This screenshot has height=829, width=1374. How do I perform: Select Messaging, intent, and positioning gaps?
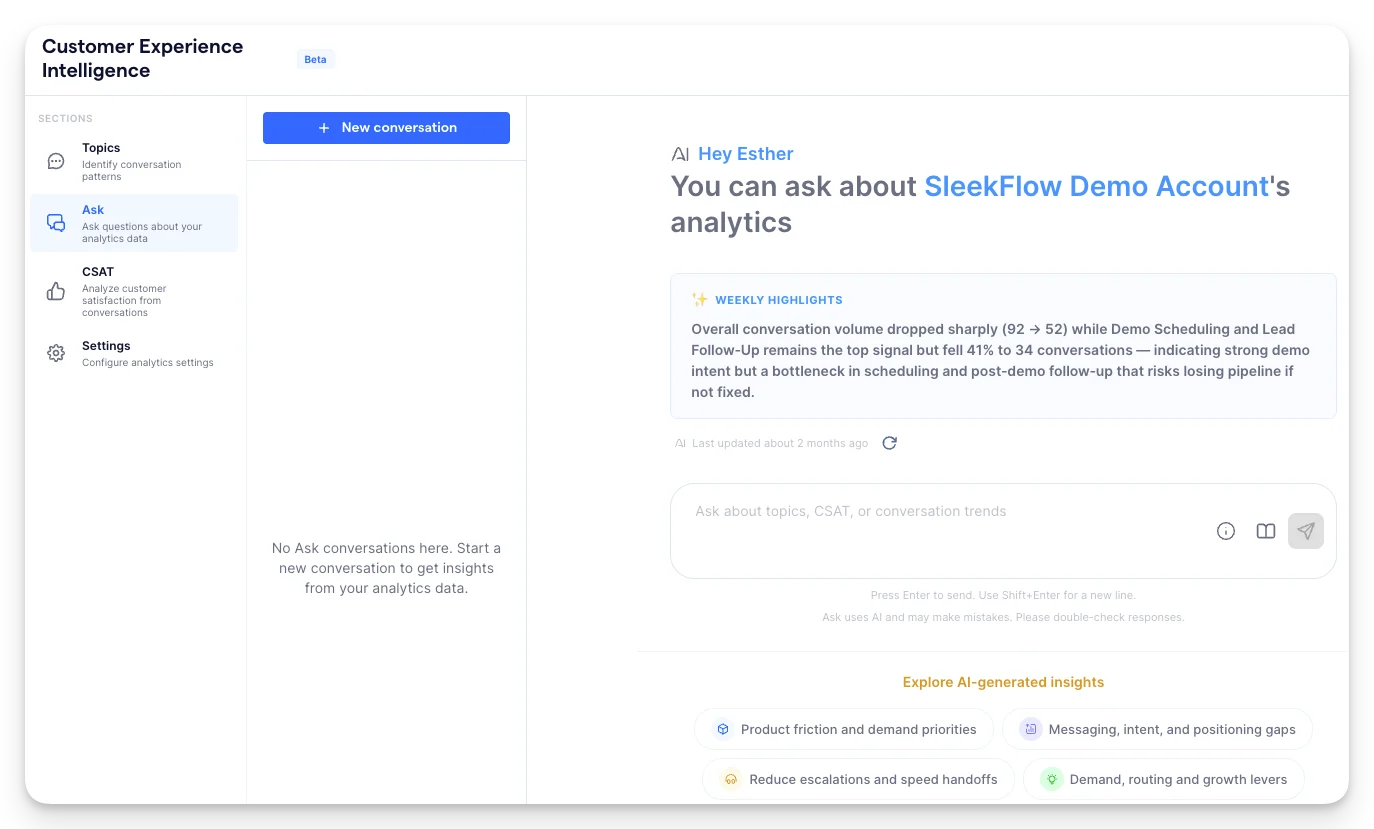[x=1157, y=729]
